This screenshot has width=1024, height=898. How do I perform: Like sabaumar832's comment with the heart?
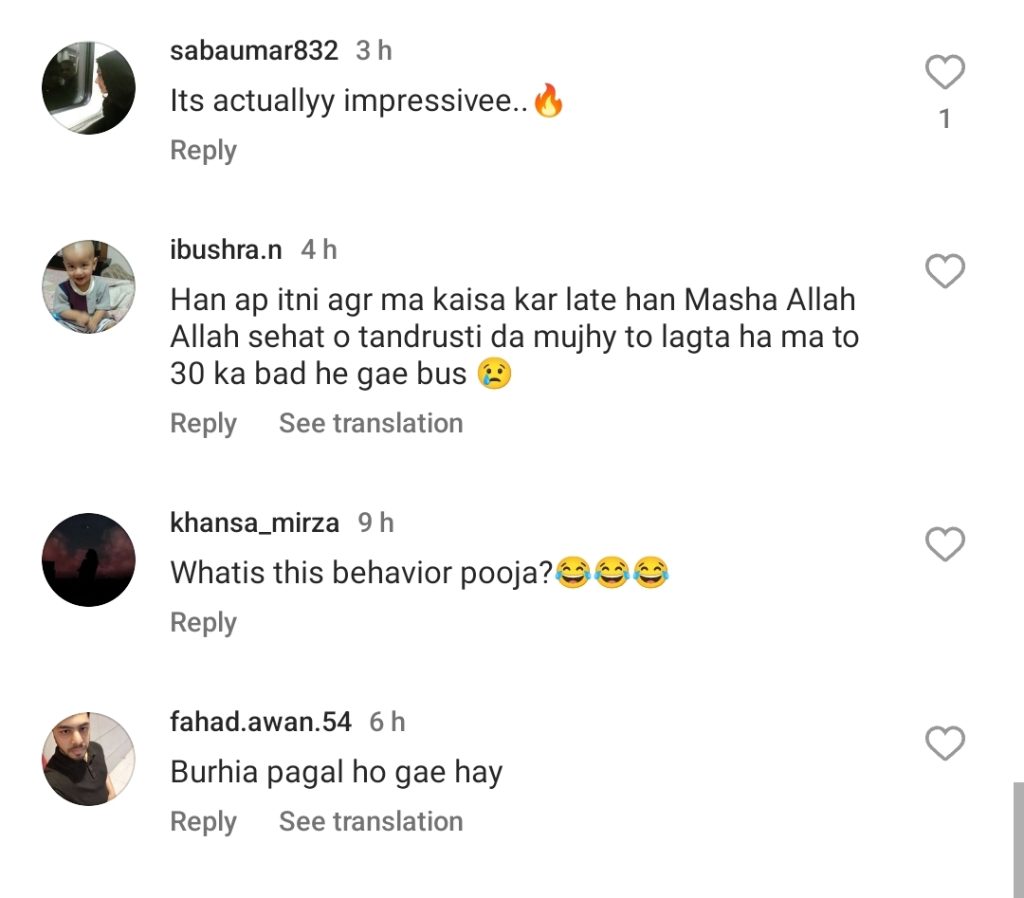click(945, 72)
